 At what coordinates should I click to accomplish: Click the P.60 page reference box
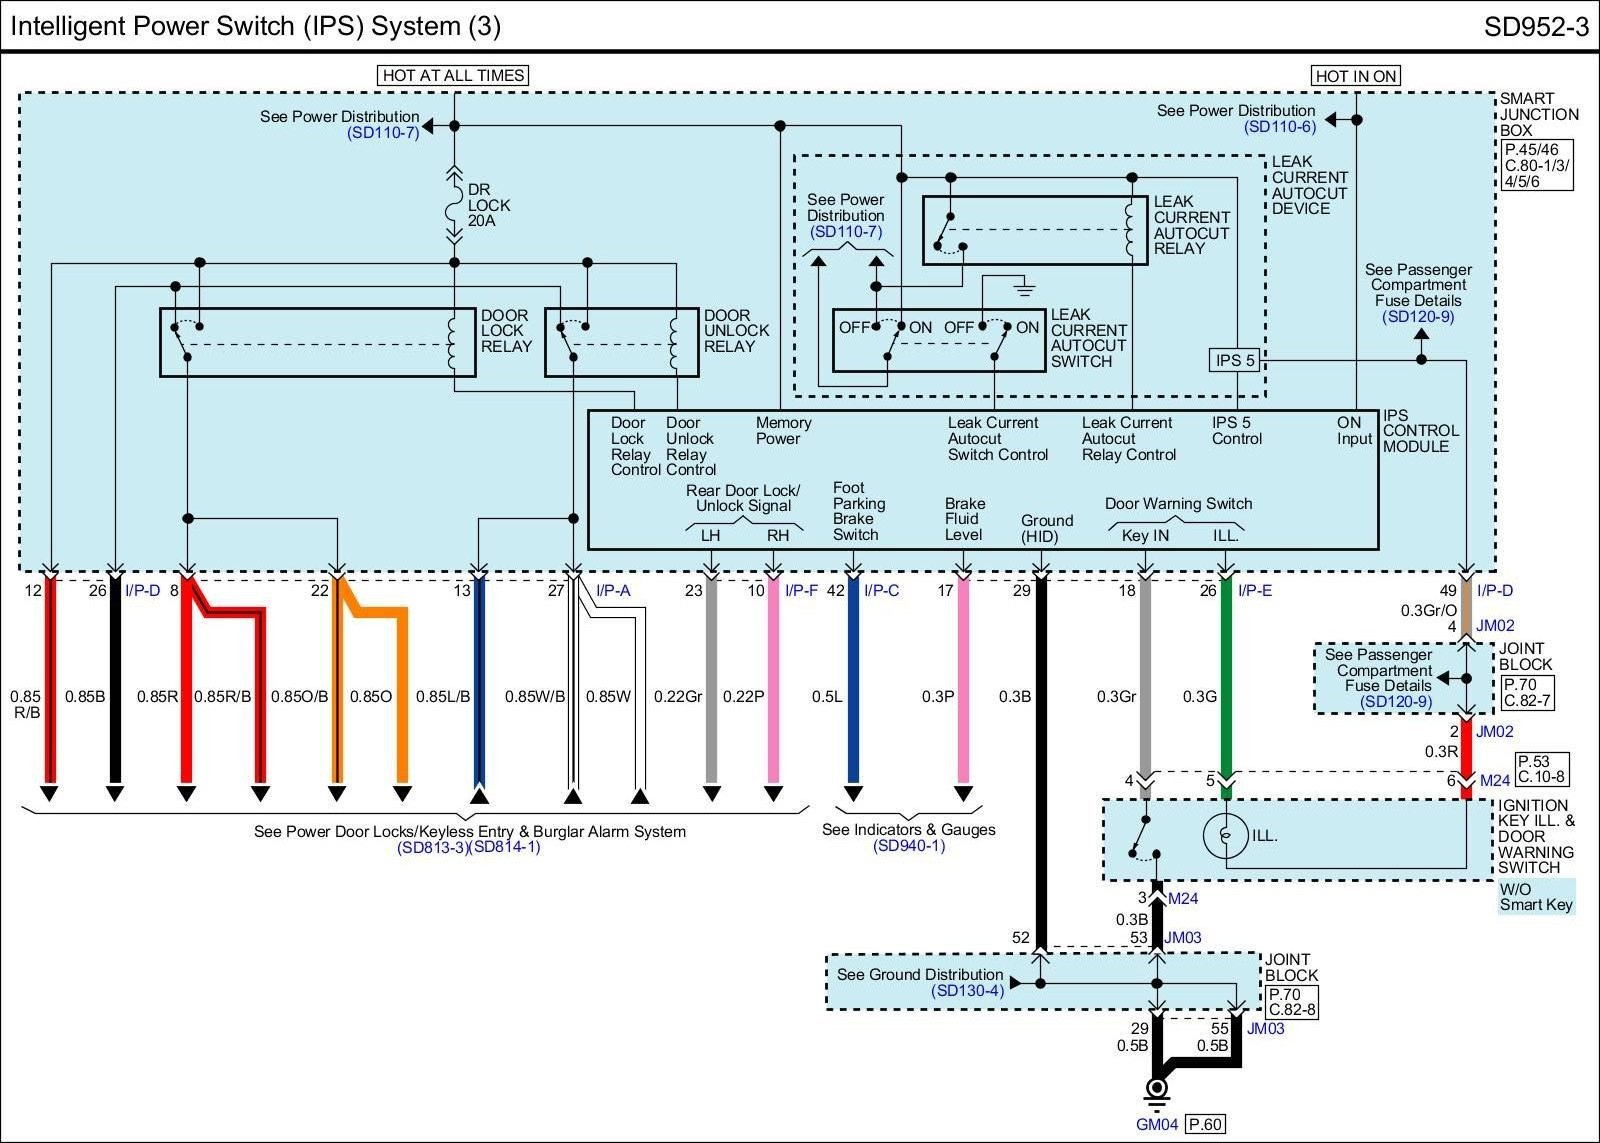(x=1205, y=1125)
